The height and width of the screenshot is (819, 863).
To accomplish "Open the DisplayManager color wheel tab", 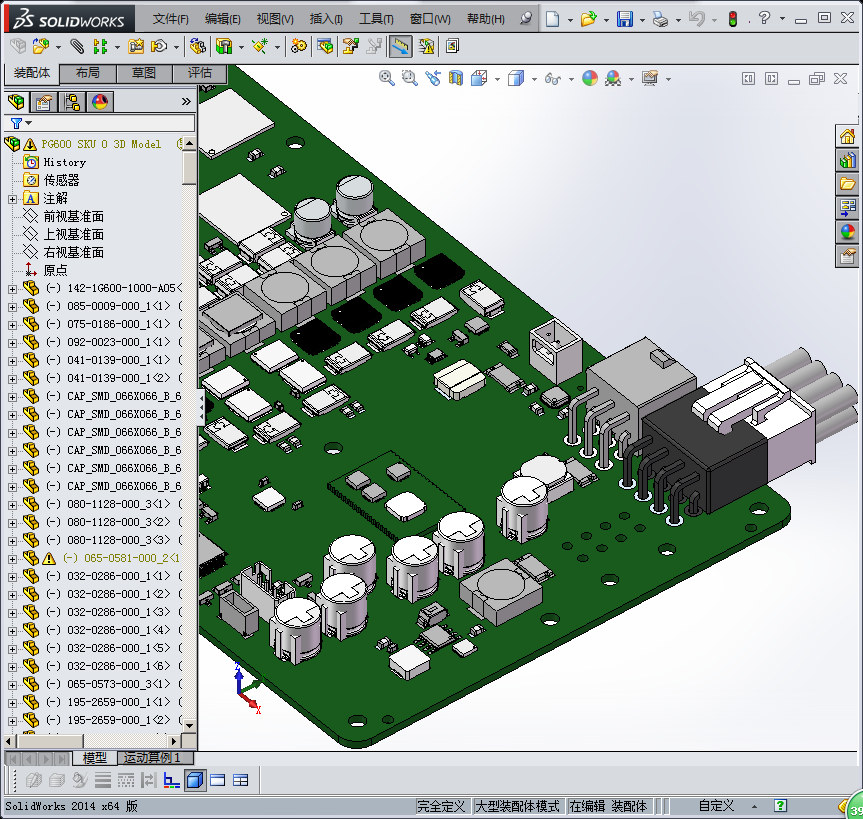I will coord(99,101).
